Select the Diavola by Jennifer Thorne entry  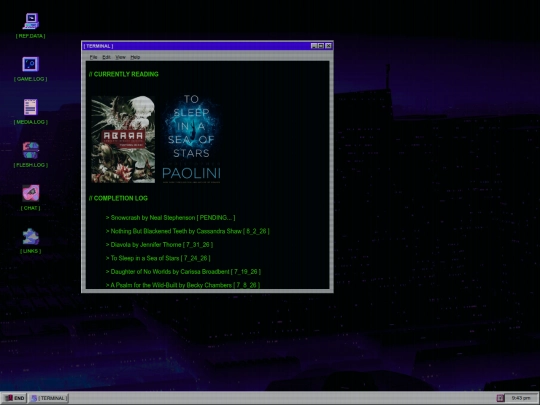pos(159,245)
